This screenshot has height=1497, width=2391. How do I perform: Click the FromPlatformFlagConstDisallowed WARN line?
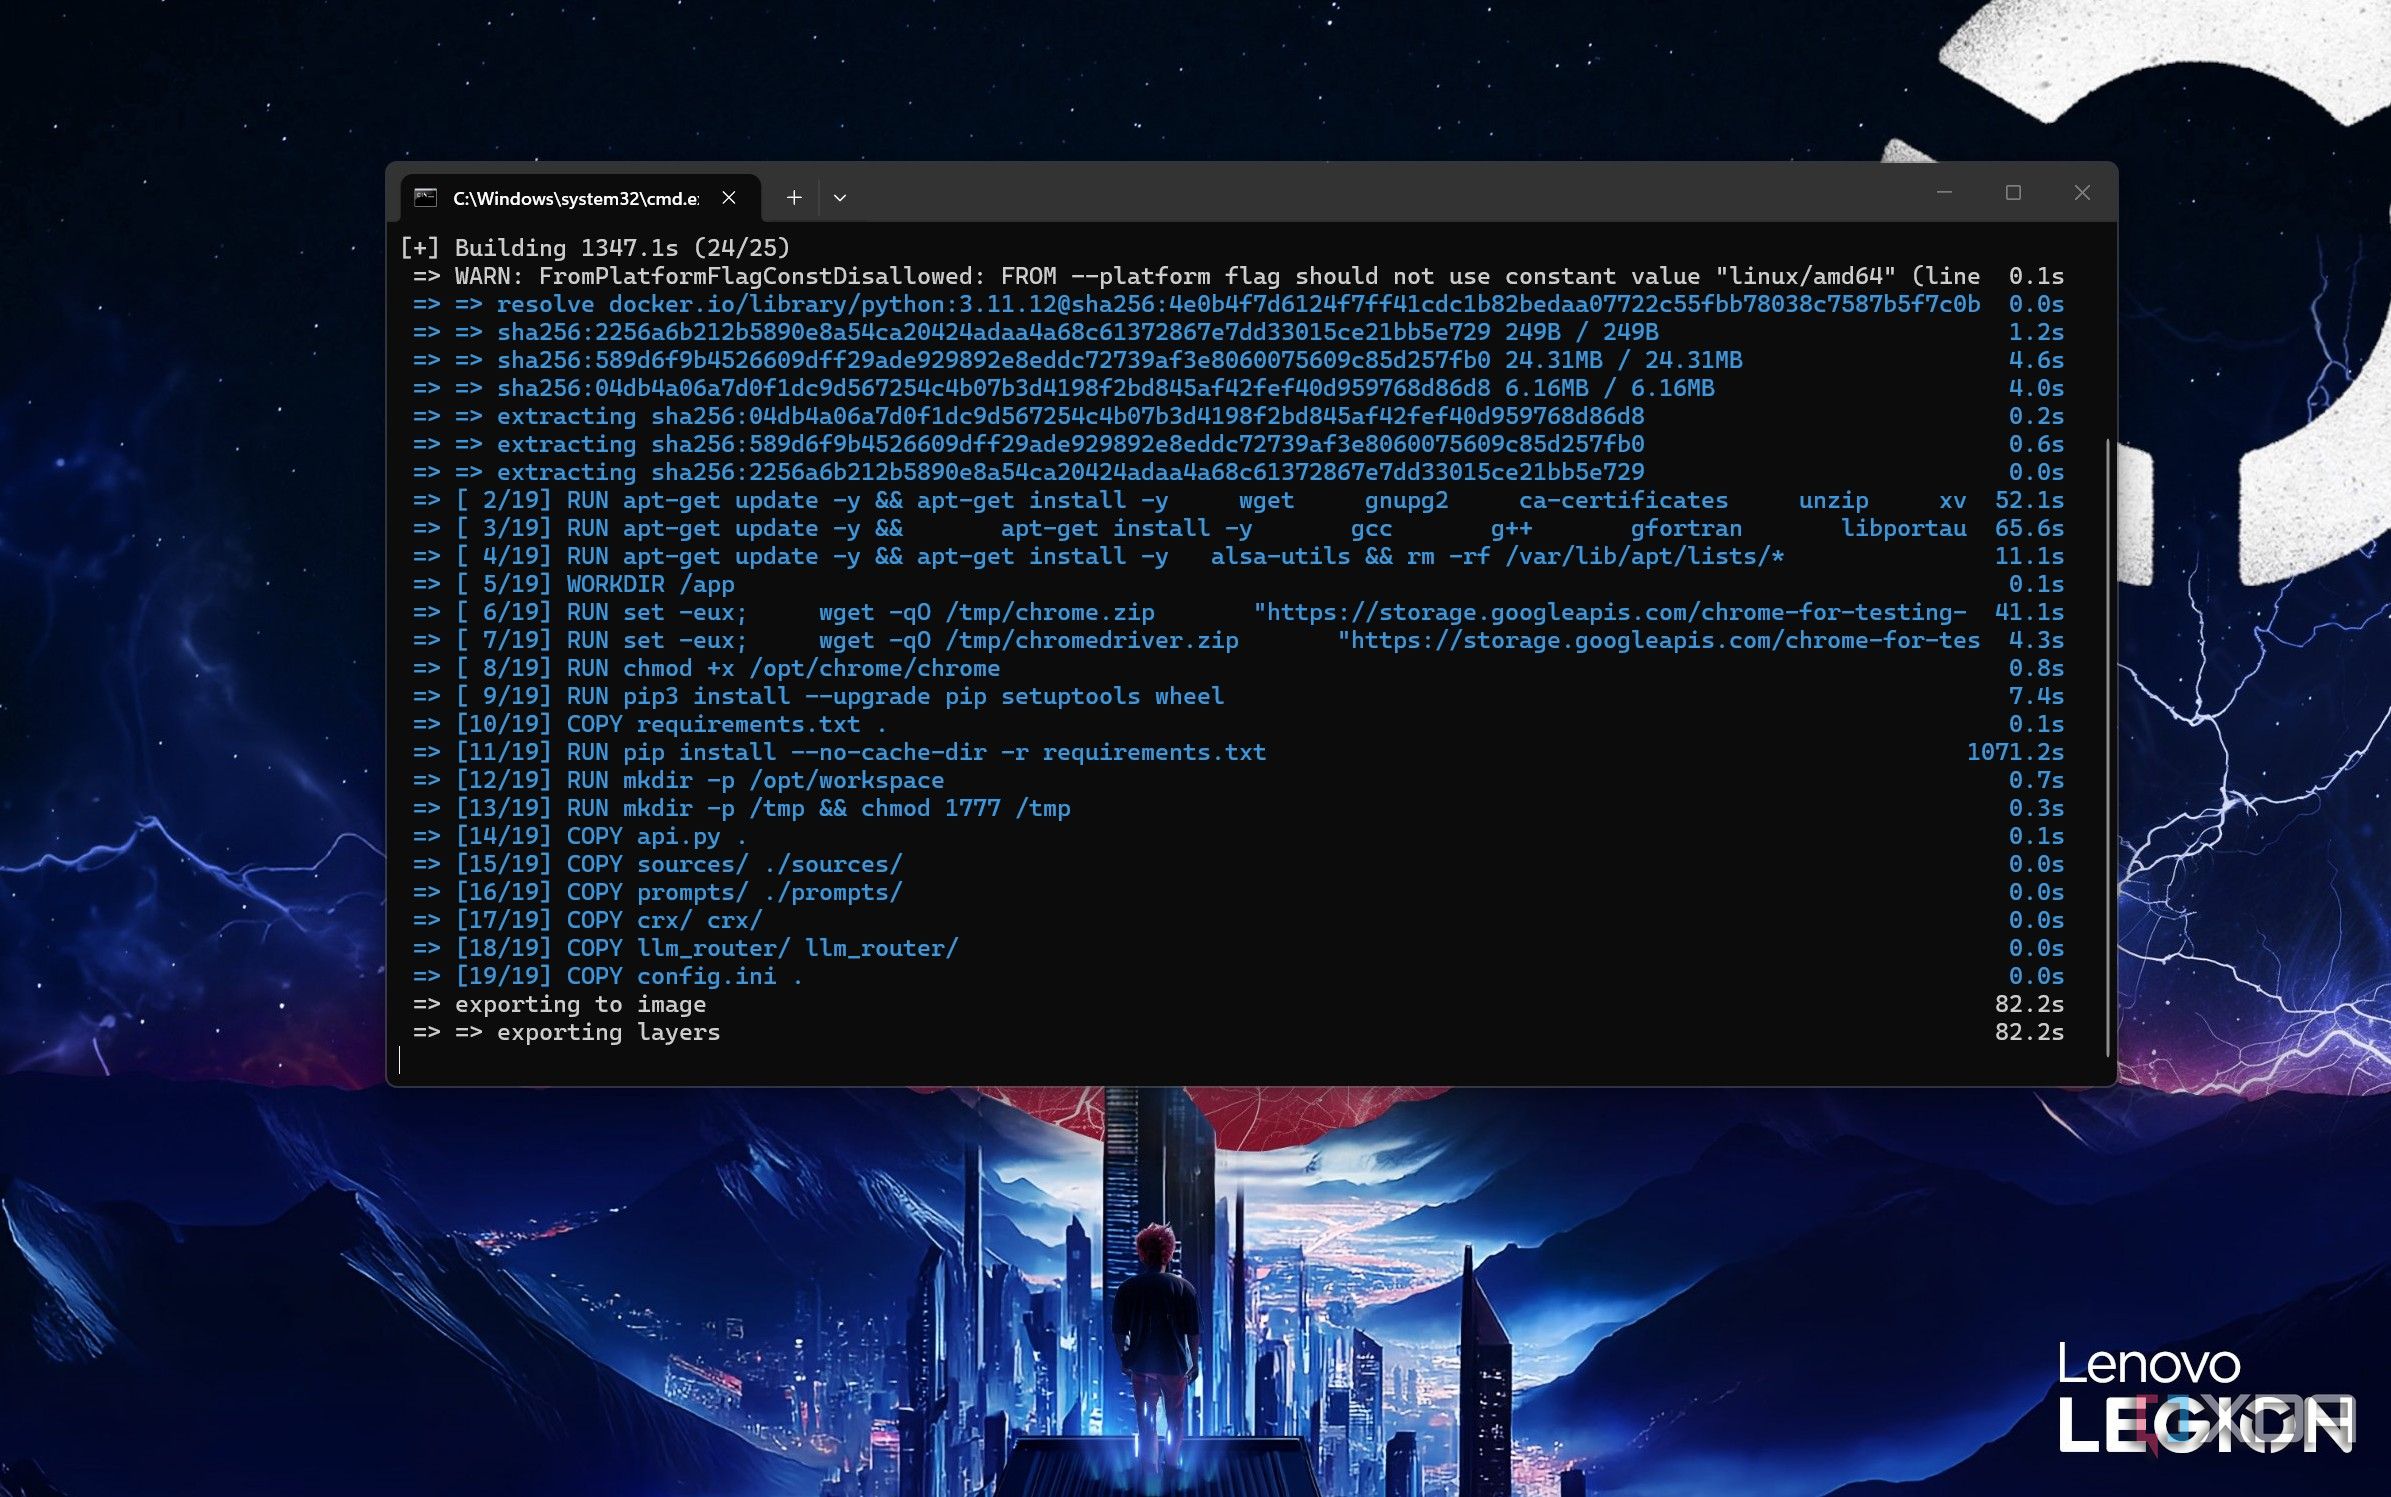click(x=1232, y=276)
